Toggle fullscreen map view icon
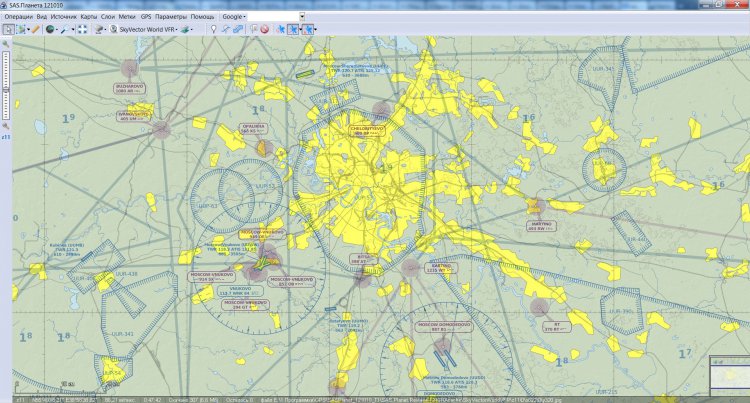The image size is (750, 403). [x=82, y=30]
